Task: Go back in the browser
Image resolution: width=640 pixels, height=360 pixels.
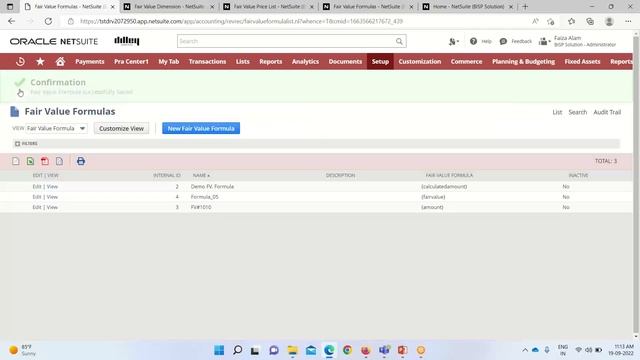Action: [x=11, y=21]
